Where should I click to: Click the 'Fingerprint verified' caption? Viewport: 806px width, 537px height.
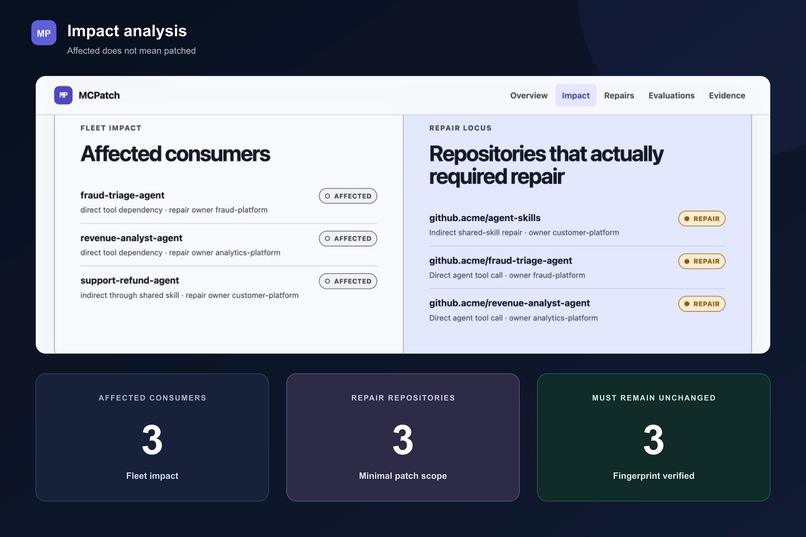(x=654, y=476)
